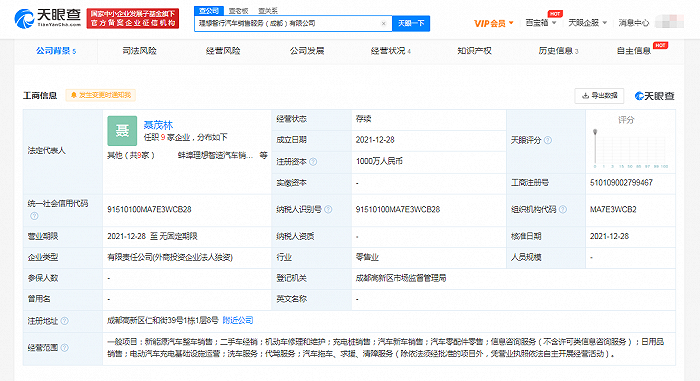Click the HOT badge above 百宝箱
This screenshot has width=700, height=381.
coord(555,14)
